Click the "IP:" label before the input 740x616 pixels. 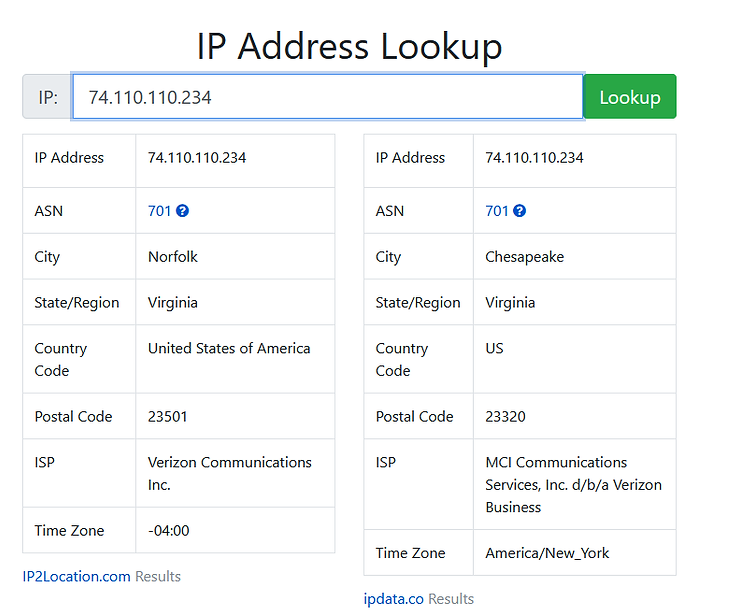pyautogui.click(x=48, y=97)
